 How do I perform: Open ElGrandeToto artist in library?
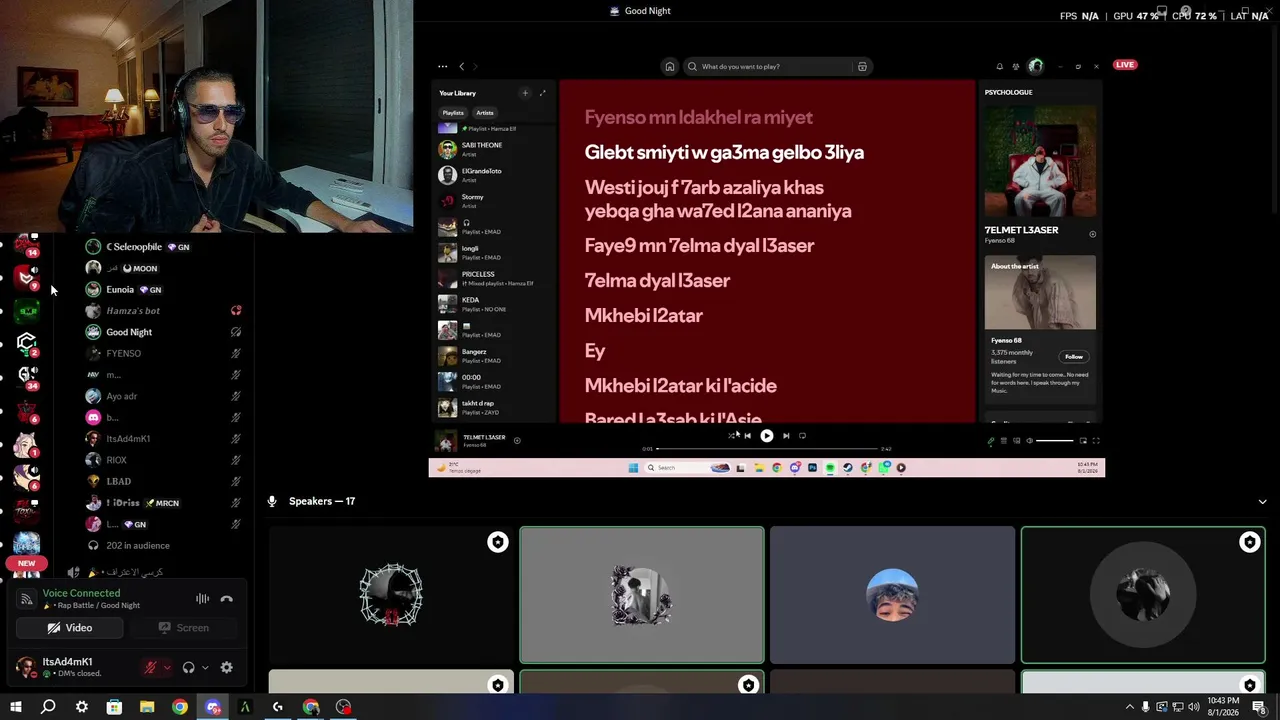point(495,175)
